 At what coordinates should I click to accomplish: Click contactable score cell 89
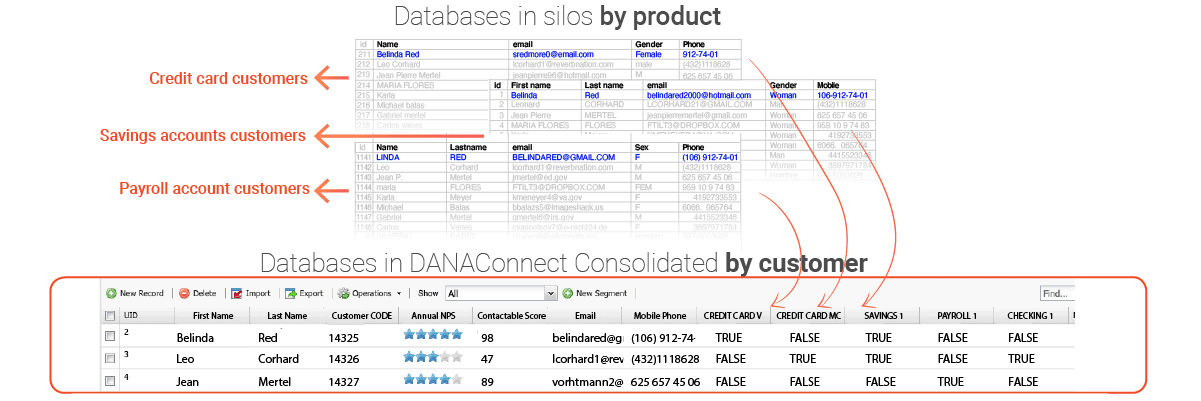(x=488, y=382)
